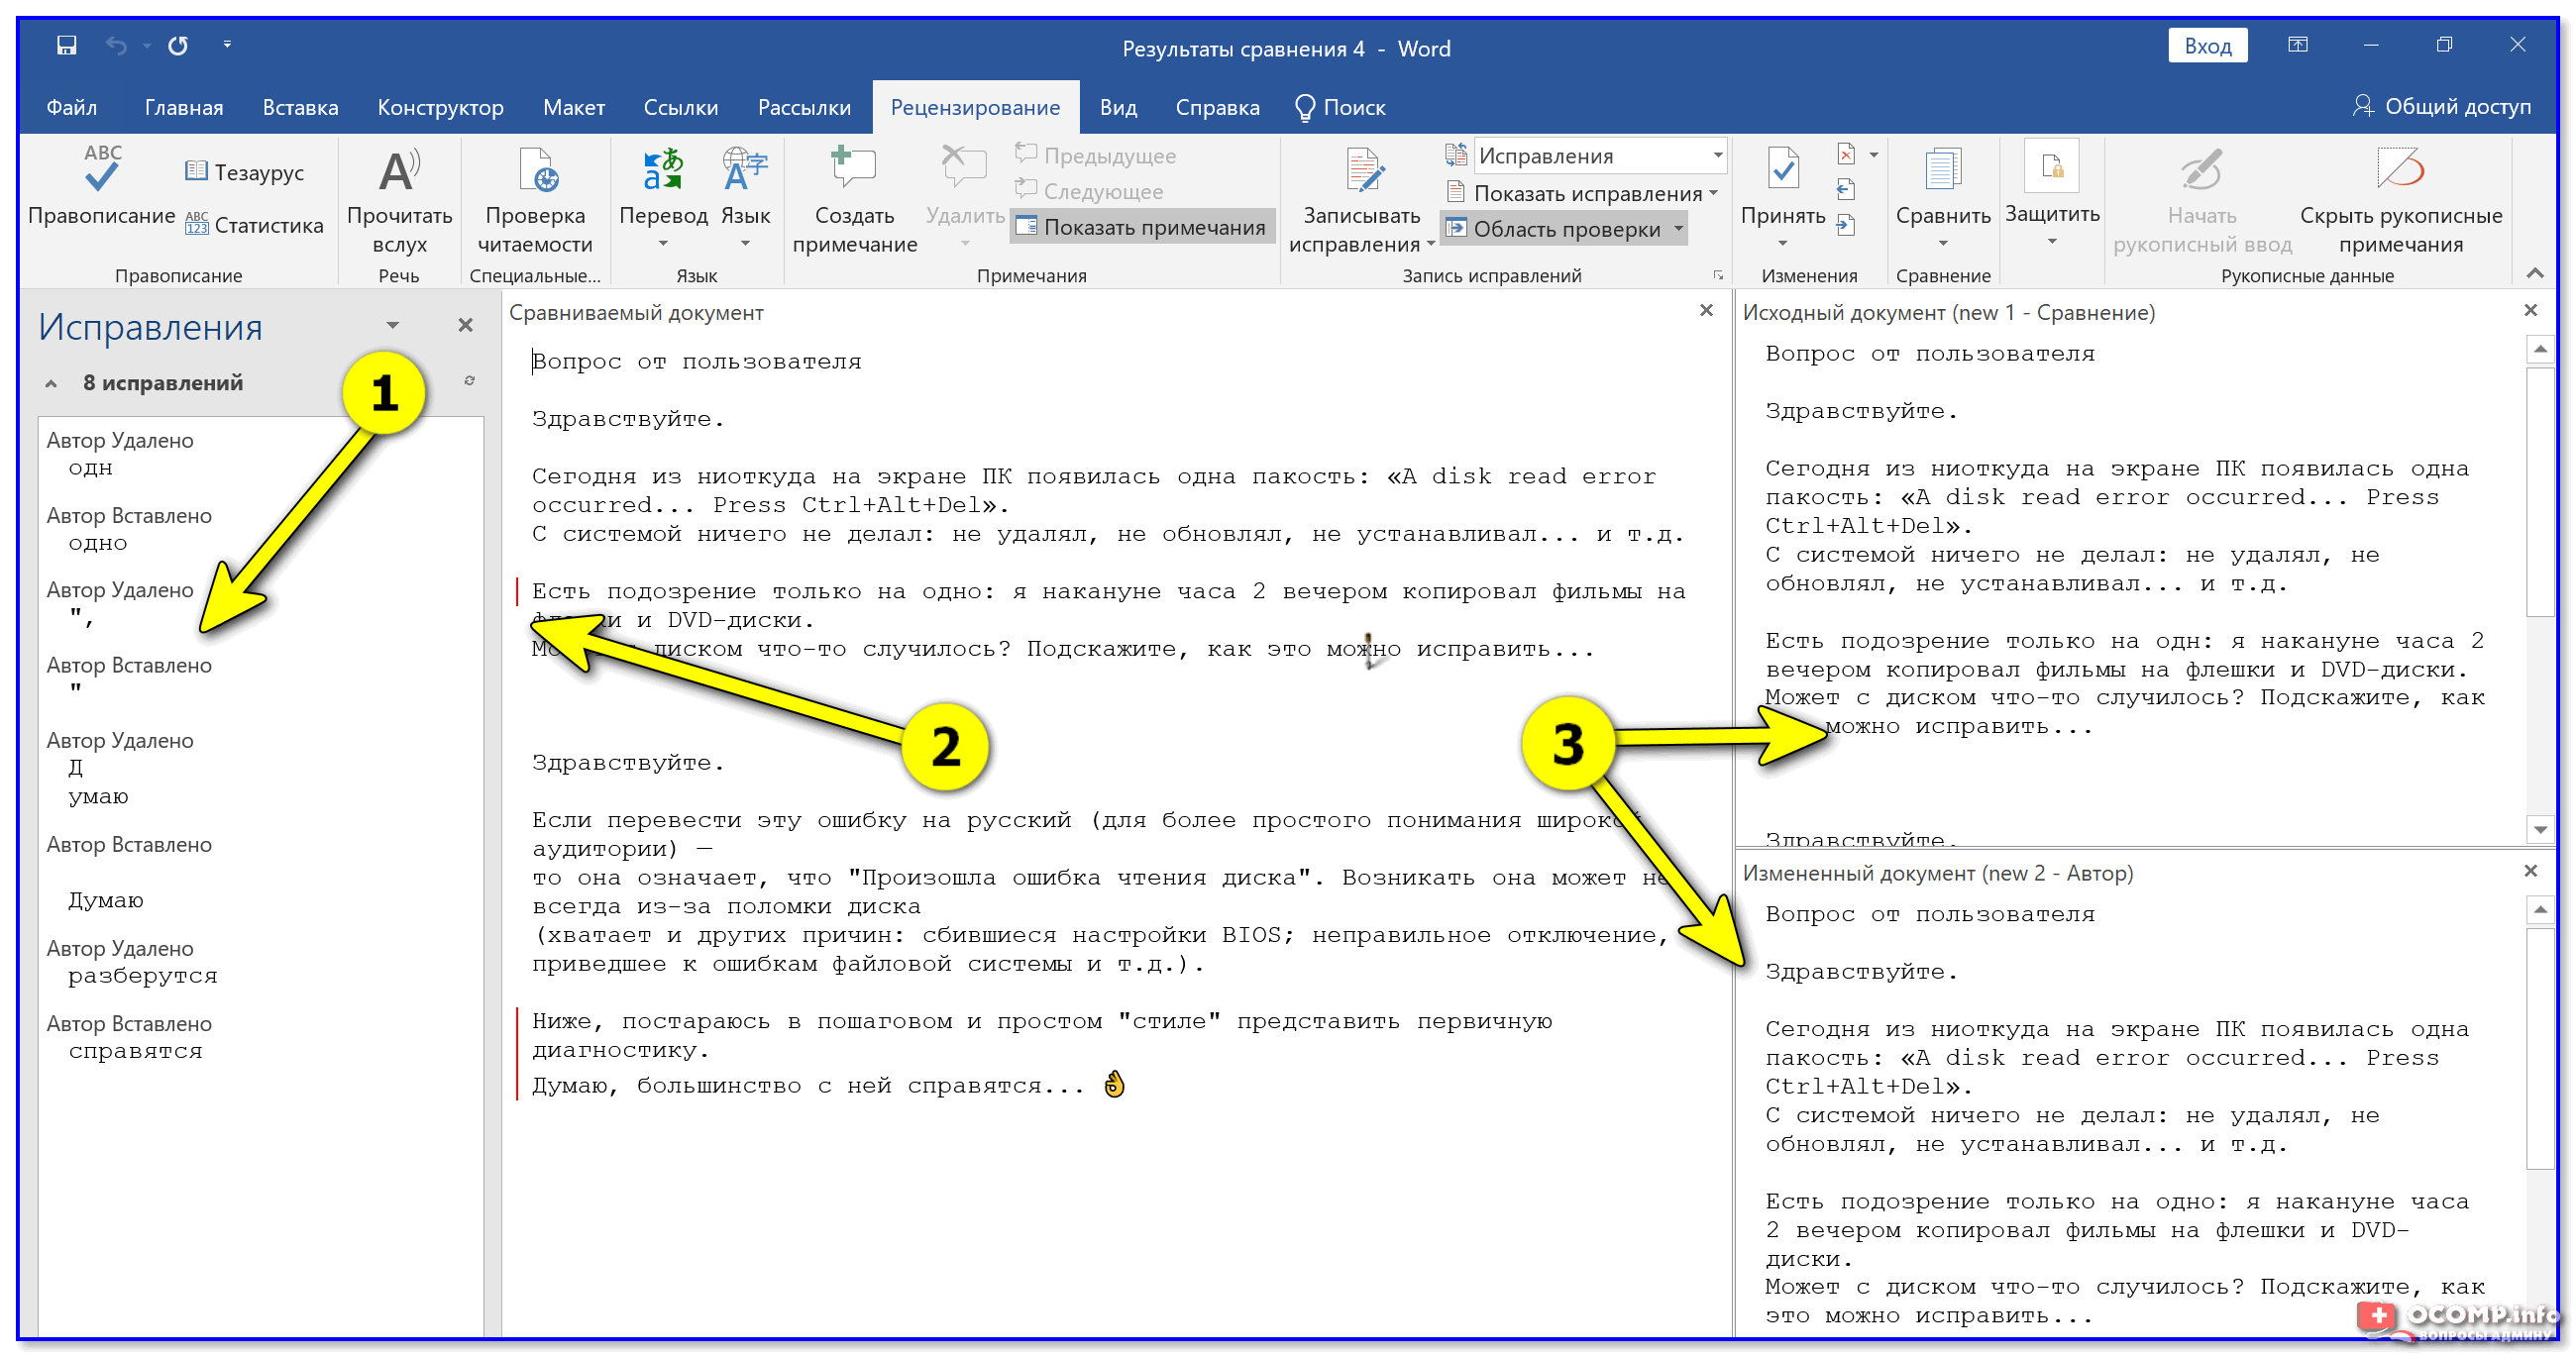The width and height of the screenshot is (2576, 1357).
Task: Click Начать рукописный ввод
Action: (2201, 201)
